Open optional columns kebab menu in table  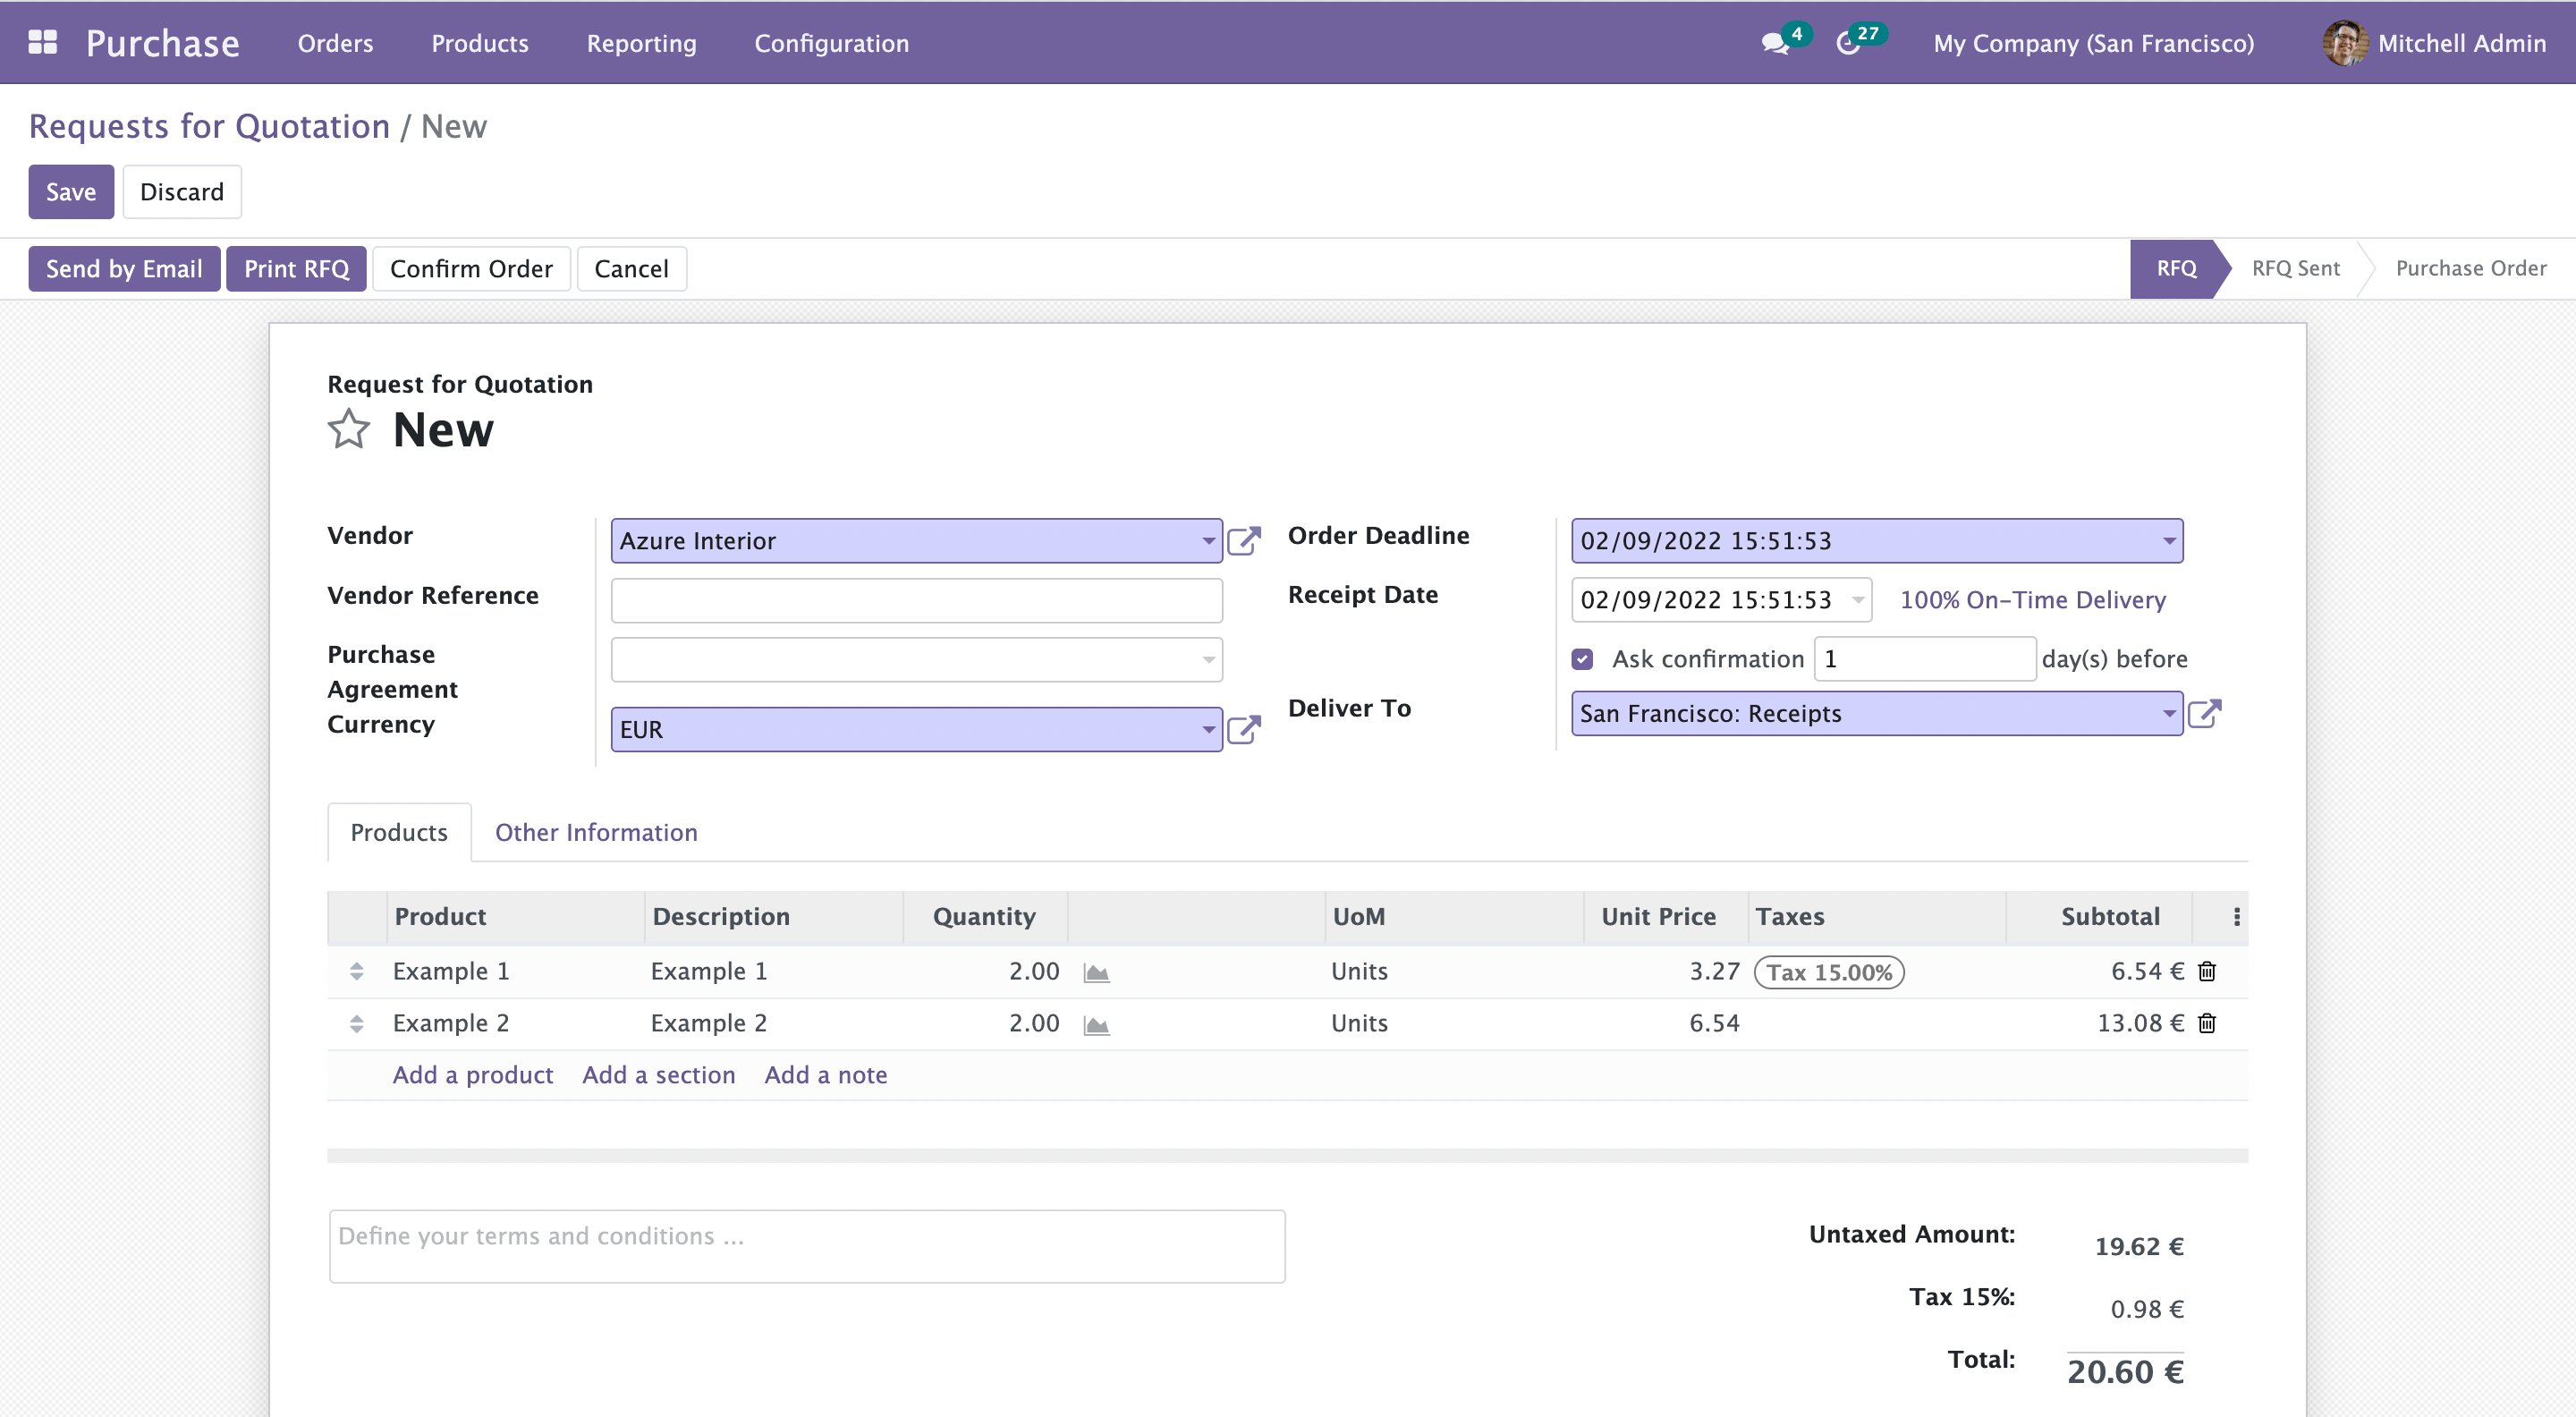coord(2236,917)
